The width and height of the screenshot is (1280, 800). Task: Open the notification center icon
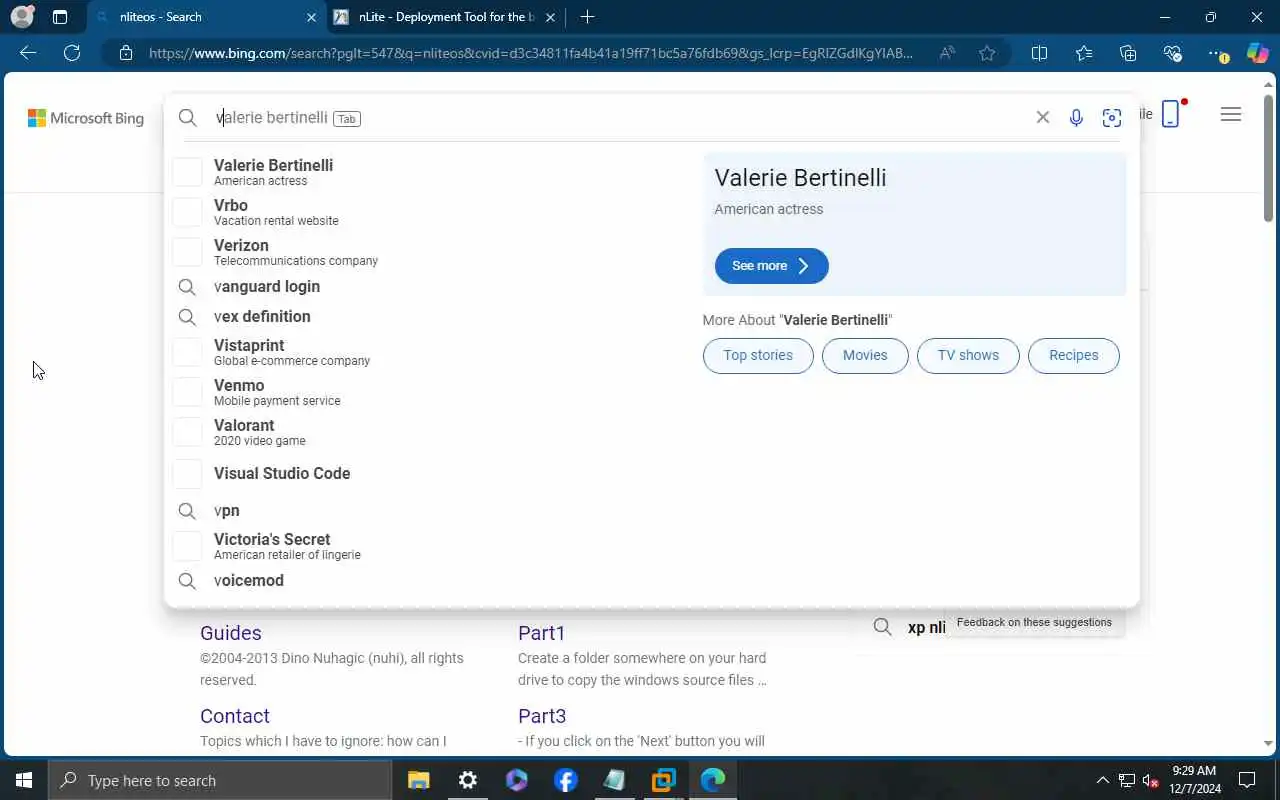click(1247, 780)
